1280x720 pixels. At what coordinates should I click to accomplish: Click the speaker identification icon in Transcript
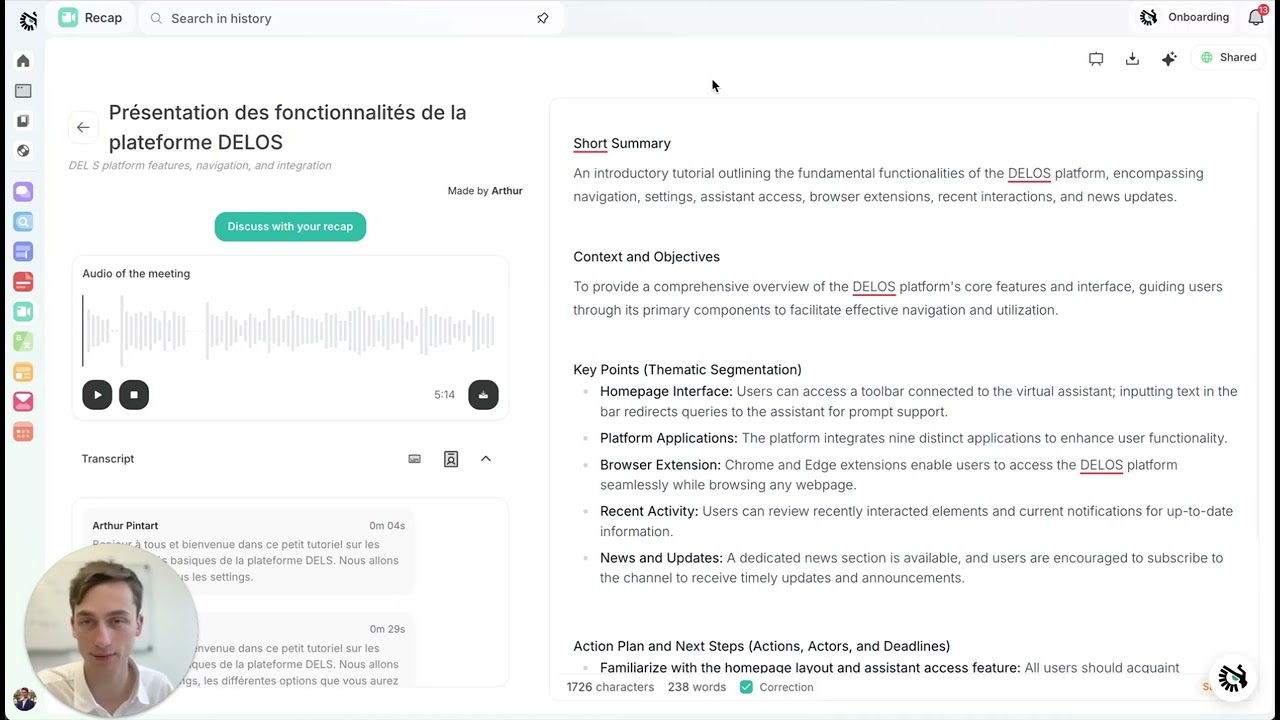(451, 459)
